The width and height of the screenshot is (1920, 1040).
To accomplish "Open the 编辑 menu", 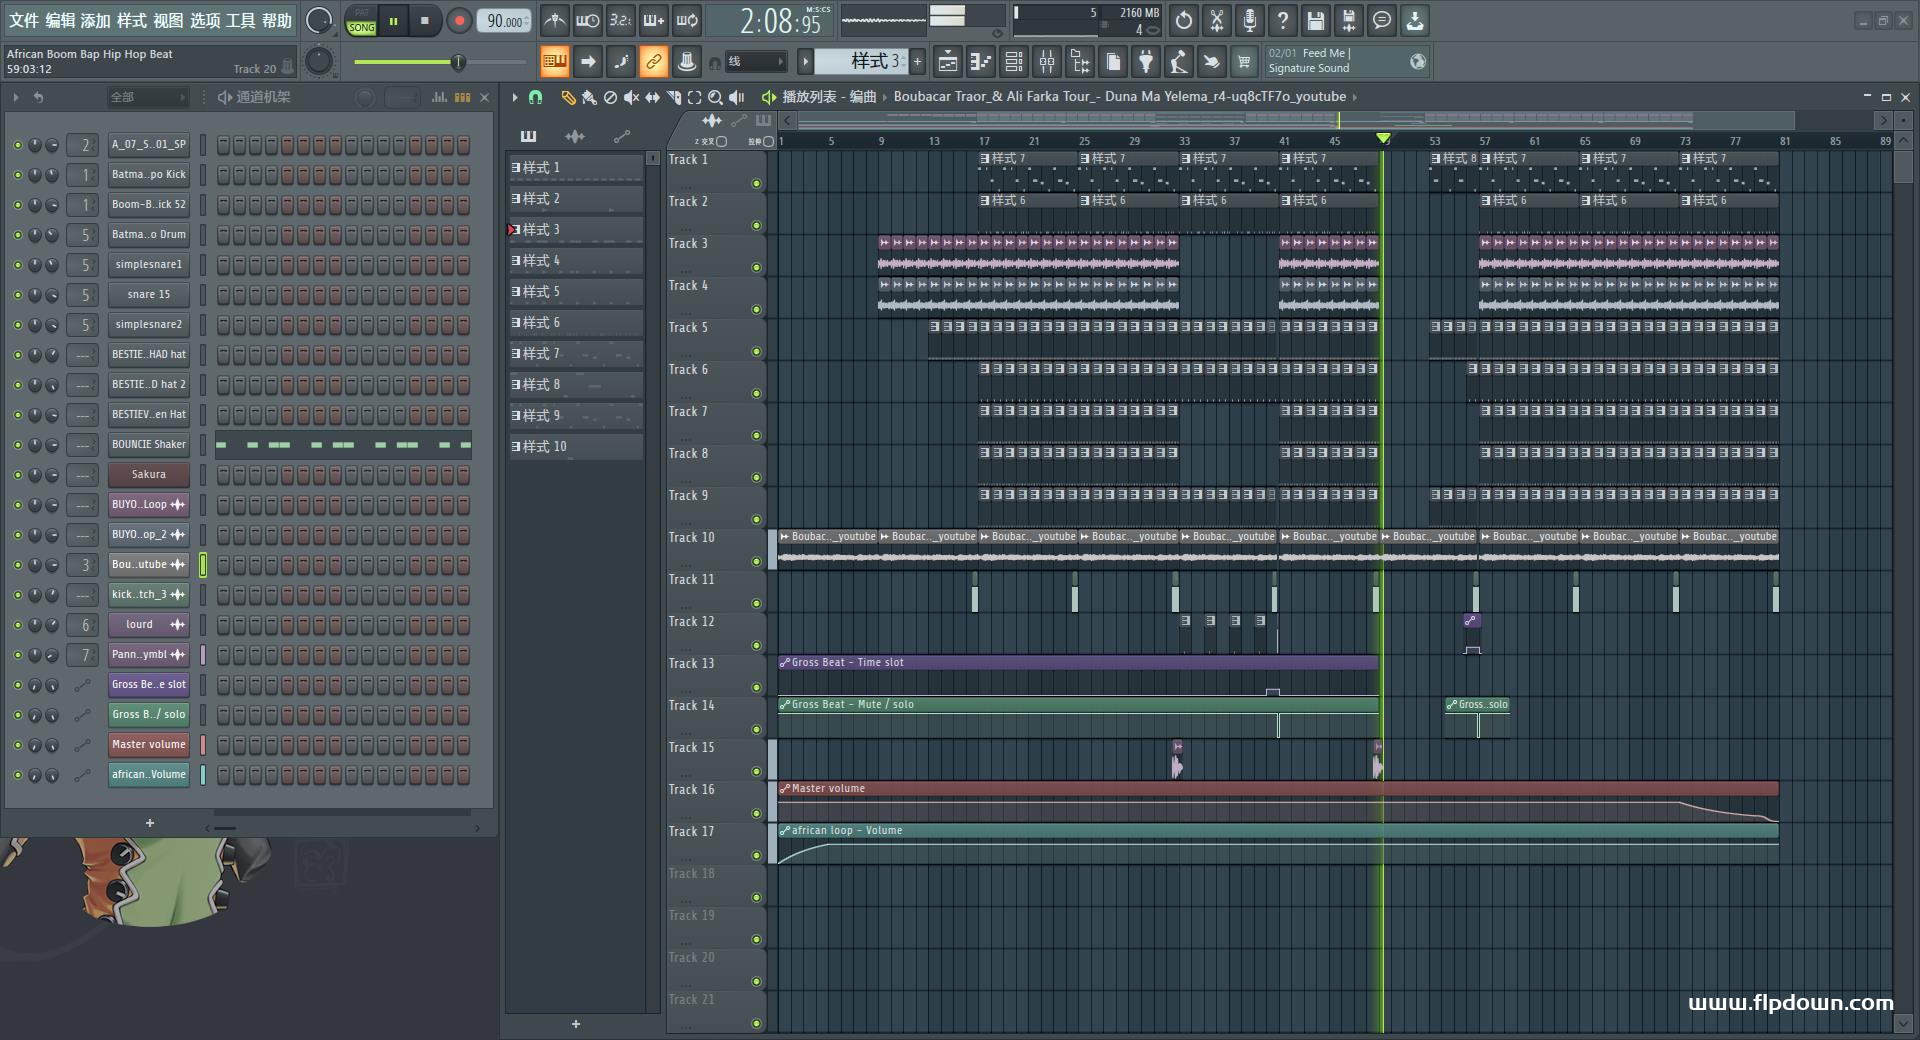I will point(60,20).
